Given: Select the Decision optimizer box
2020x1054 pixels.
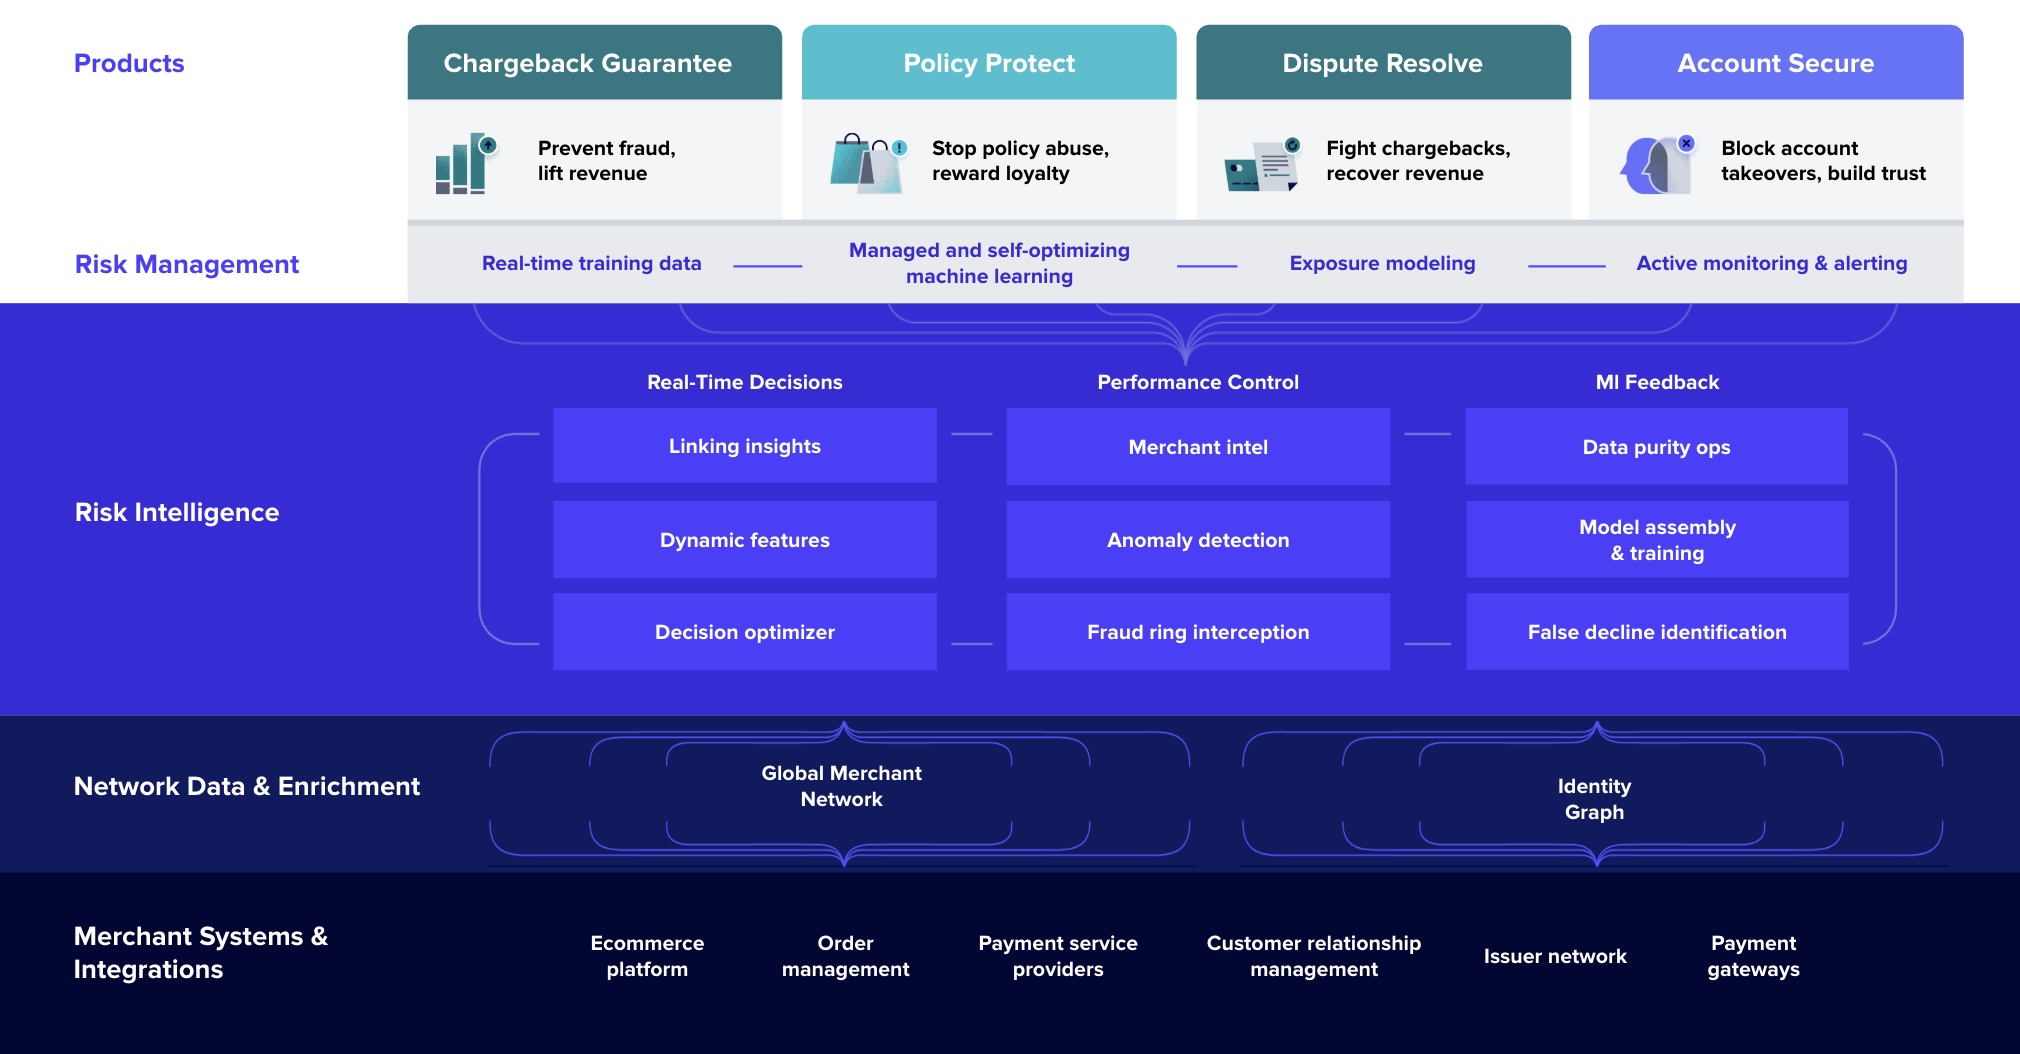Looking at the screenshot, I should point(745,632).
